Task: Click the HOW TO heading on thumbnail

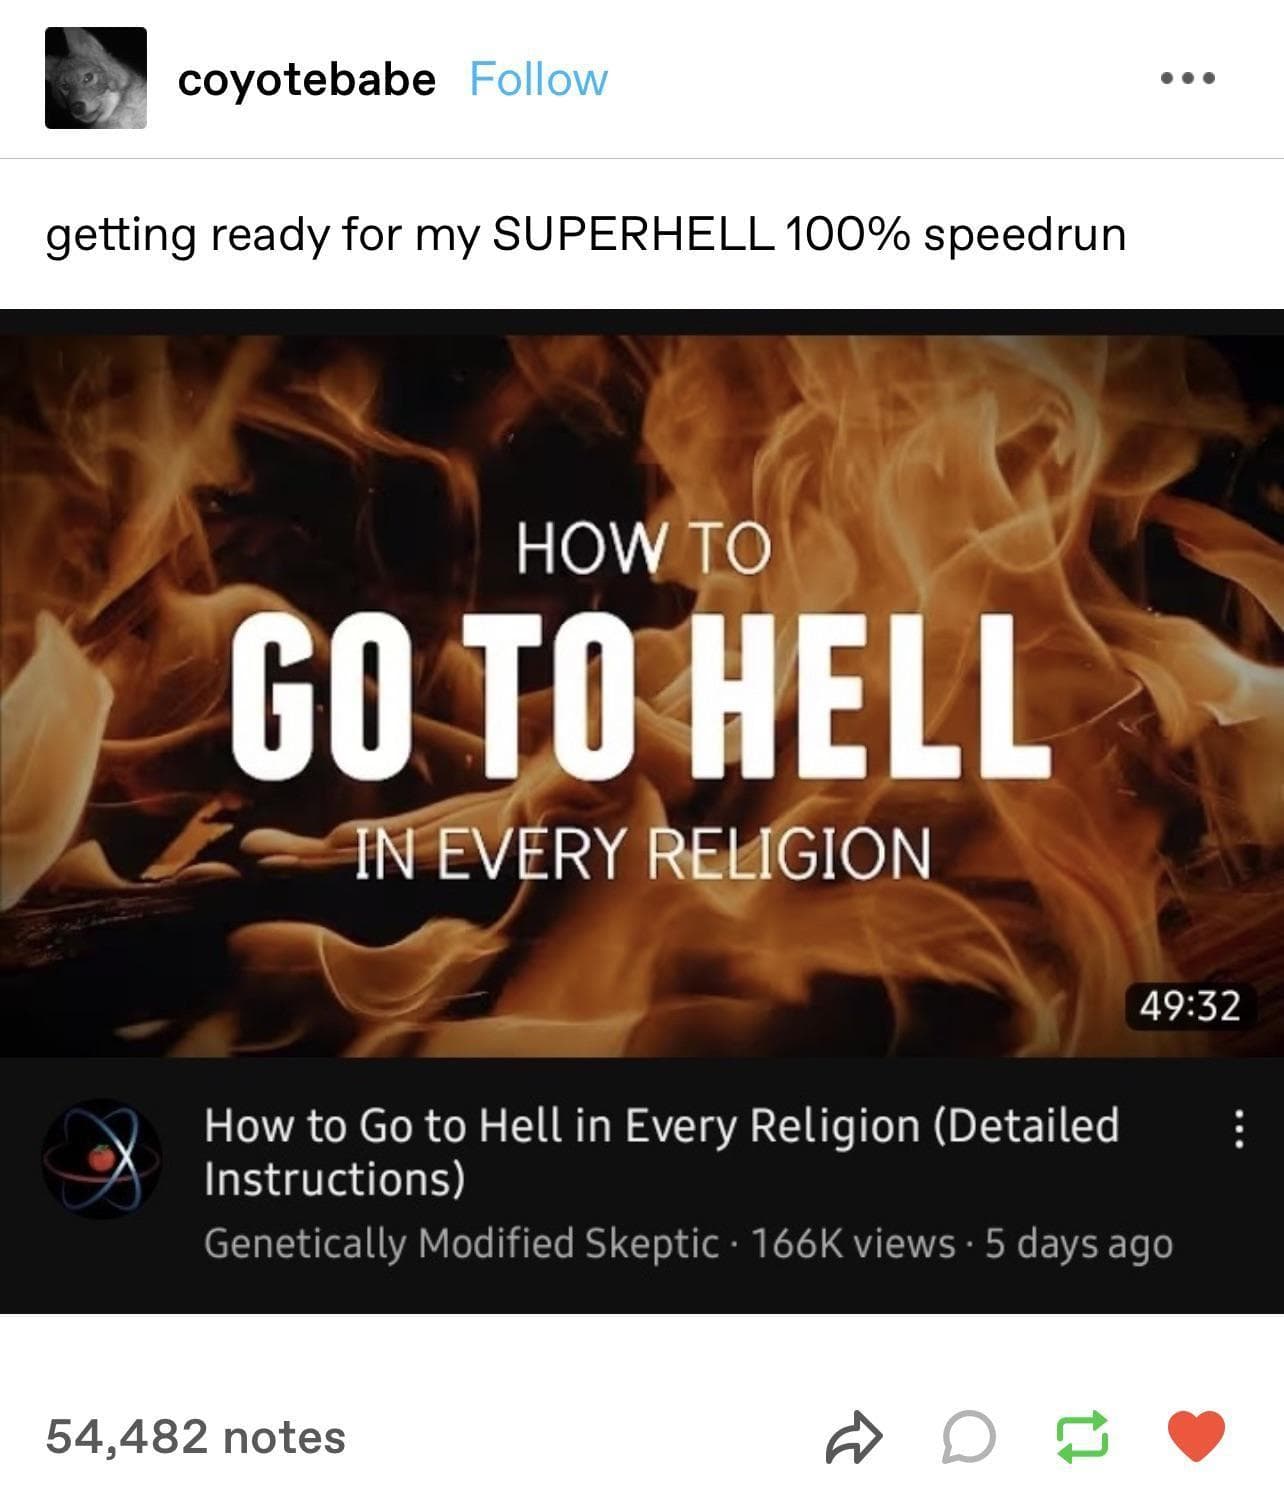Action: (644, 550)
